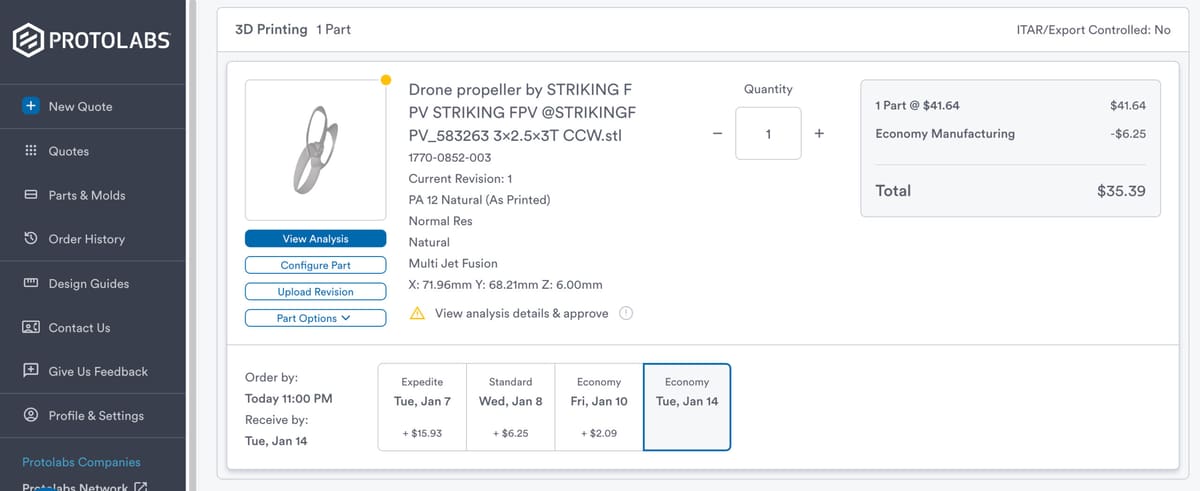Screen dimensions: 1200x491
Task: Increase quantity with the plus button
Action: point(819,133)
